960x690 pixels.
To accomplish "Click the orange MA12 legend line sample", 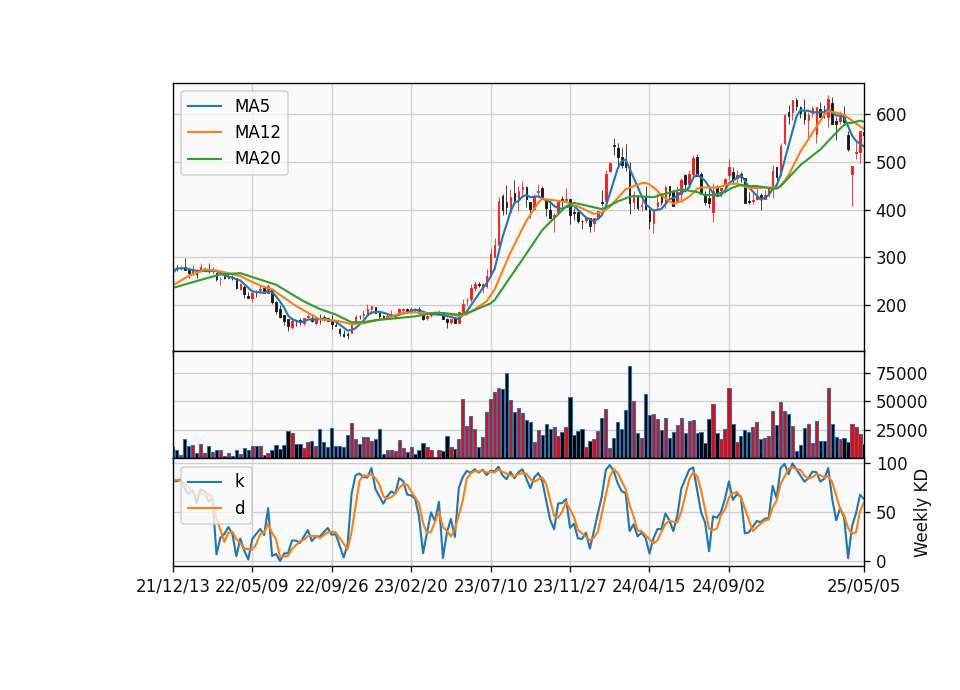I will 204,132.
